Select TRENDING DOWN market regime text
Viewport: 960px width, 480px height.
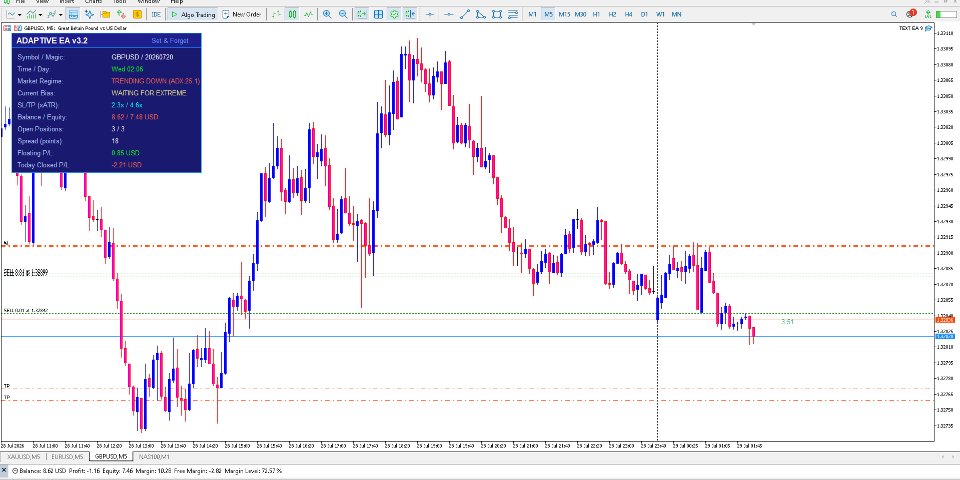(156, 81)
